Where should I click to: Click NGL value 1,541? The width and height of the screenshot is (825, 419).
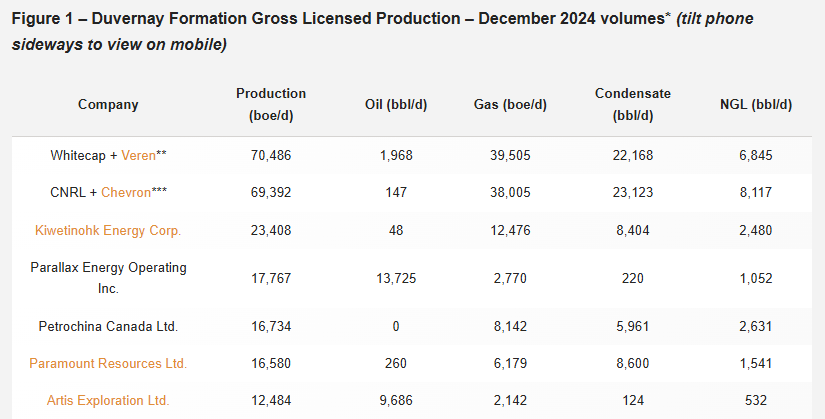coord(756,363)
